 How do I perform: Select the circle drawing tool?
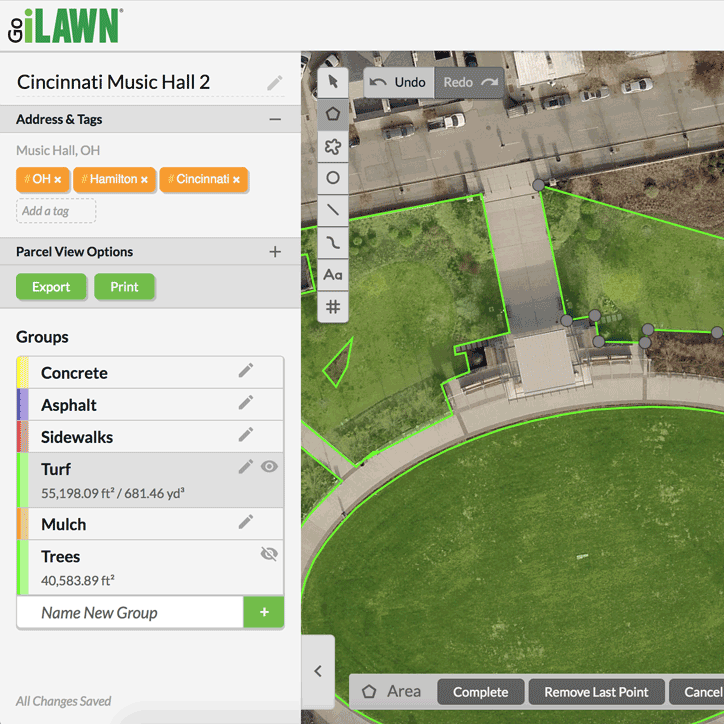(x=333, y=178)
